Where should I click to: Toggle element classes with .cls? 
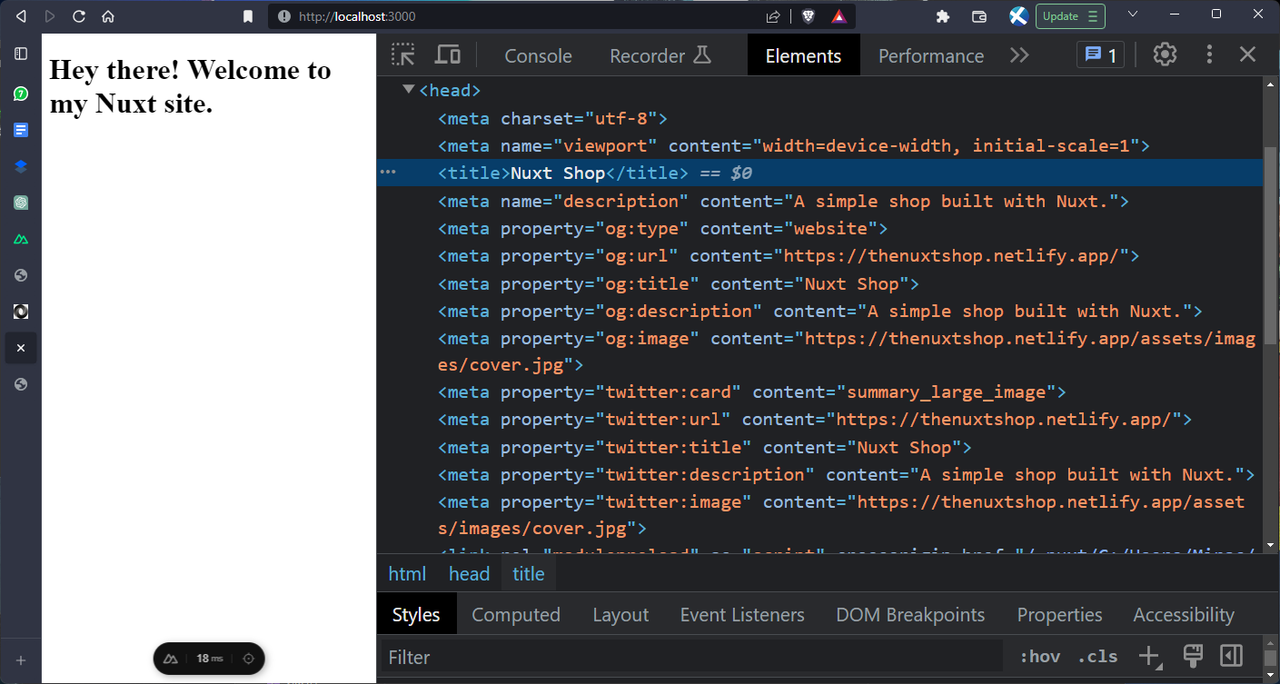point(1097,656)
